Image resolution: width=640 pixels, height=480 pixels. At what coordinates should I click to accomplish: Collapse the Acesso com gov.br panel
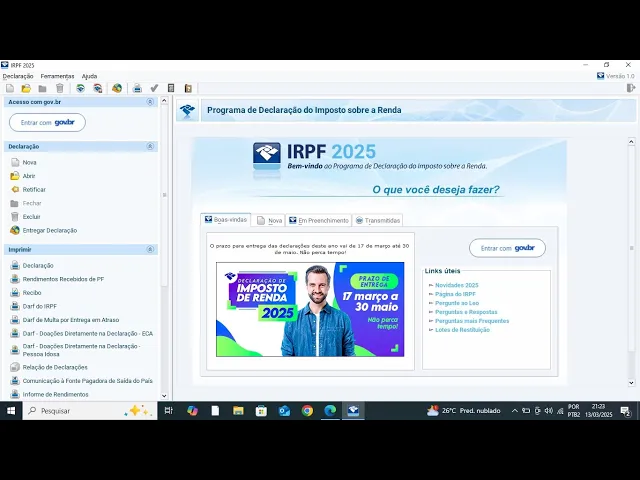(150, 102)
